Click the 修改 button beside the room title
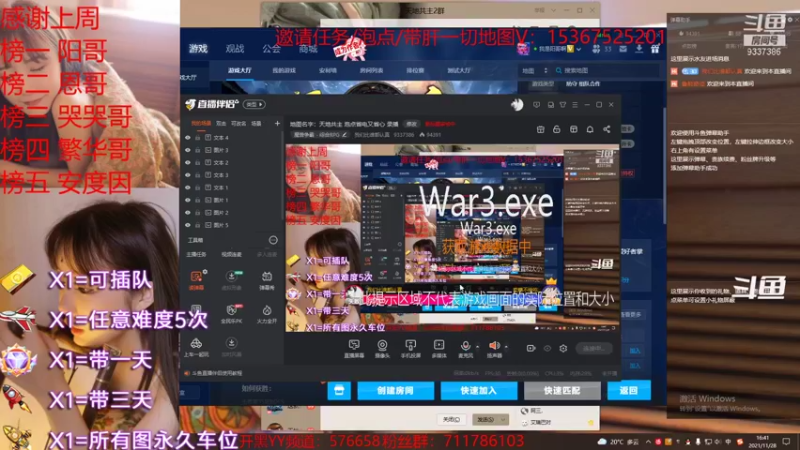 [411, 124]
